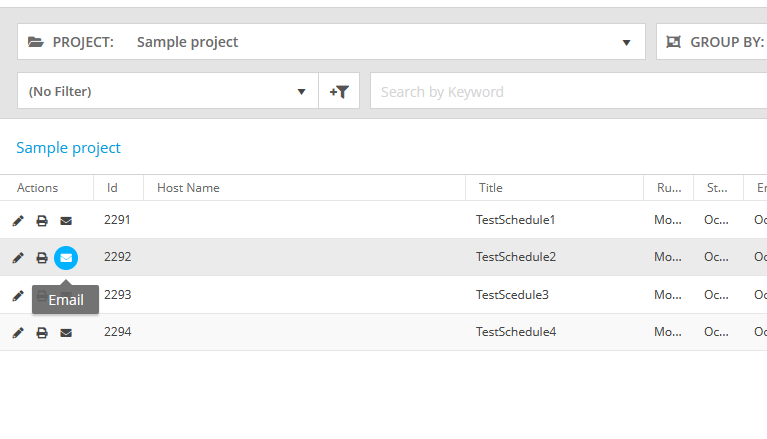Image resolution: width=767 pixels, height=439 pixels.
Task: Expand the (No Filter) dropdown
Action: point(168,91)
